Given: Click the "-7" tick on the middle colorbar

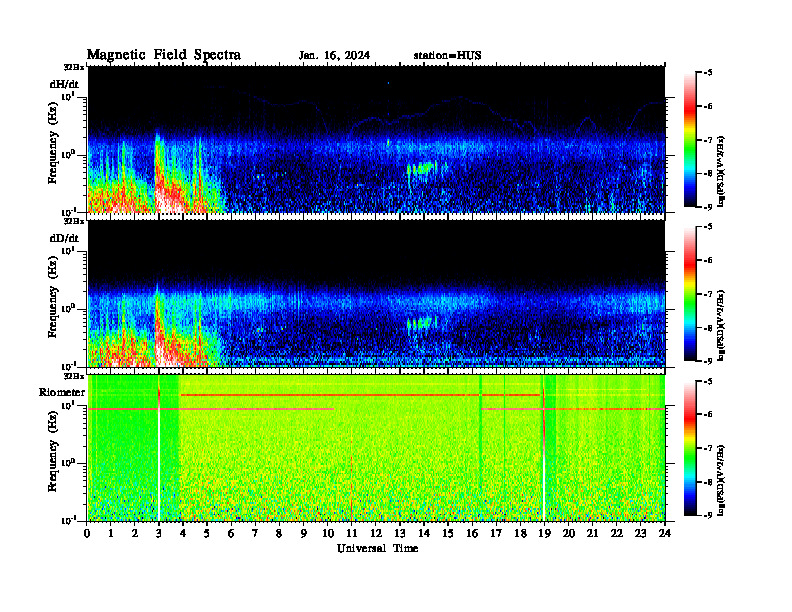Looking at the screenshot, I should click(x=708, y=294).
